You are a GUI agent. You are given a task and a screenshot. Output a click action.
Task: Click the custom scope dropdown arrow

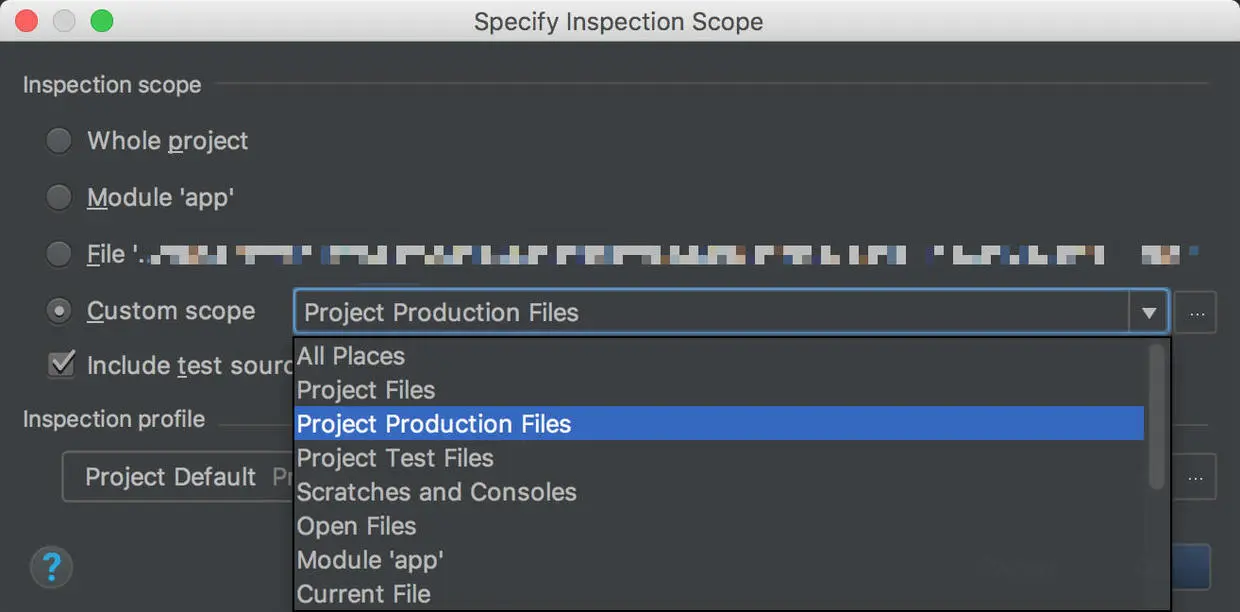[x=1148, y=313]
